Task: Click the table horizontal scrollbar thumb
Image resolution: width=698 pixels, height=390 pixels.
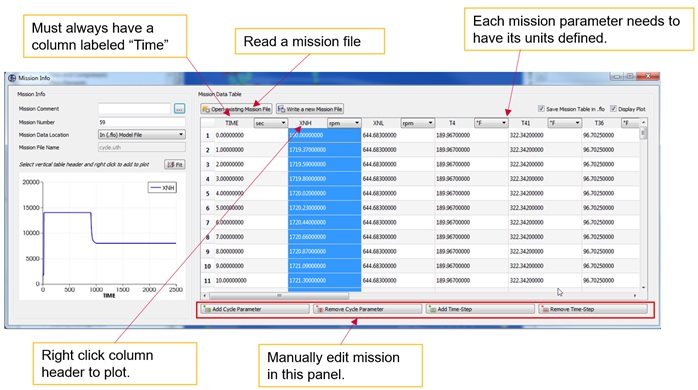Action: (x=279, y=295)
